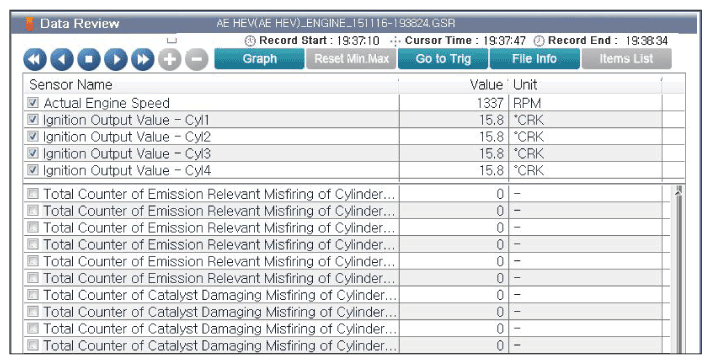
Task: Click the gray minus icon
Action: [197, 59]
